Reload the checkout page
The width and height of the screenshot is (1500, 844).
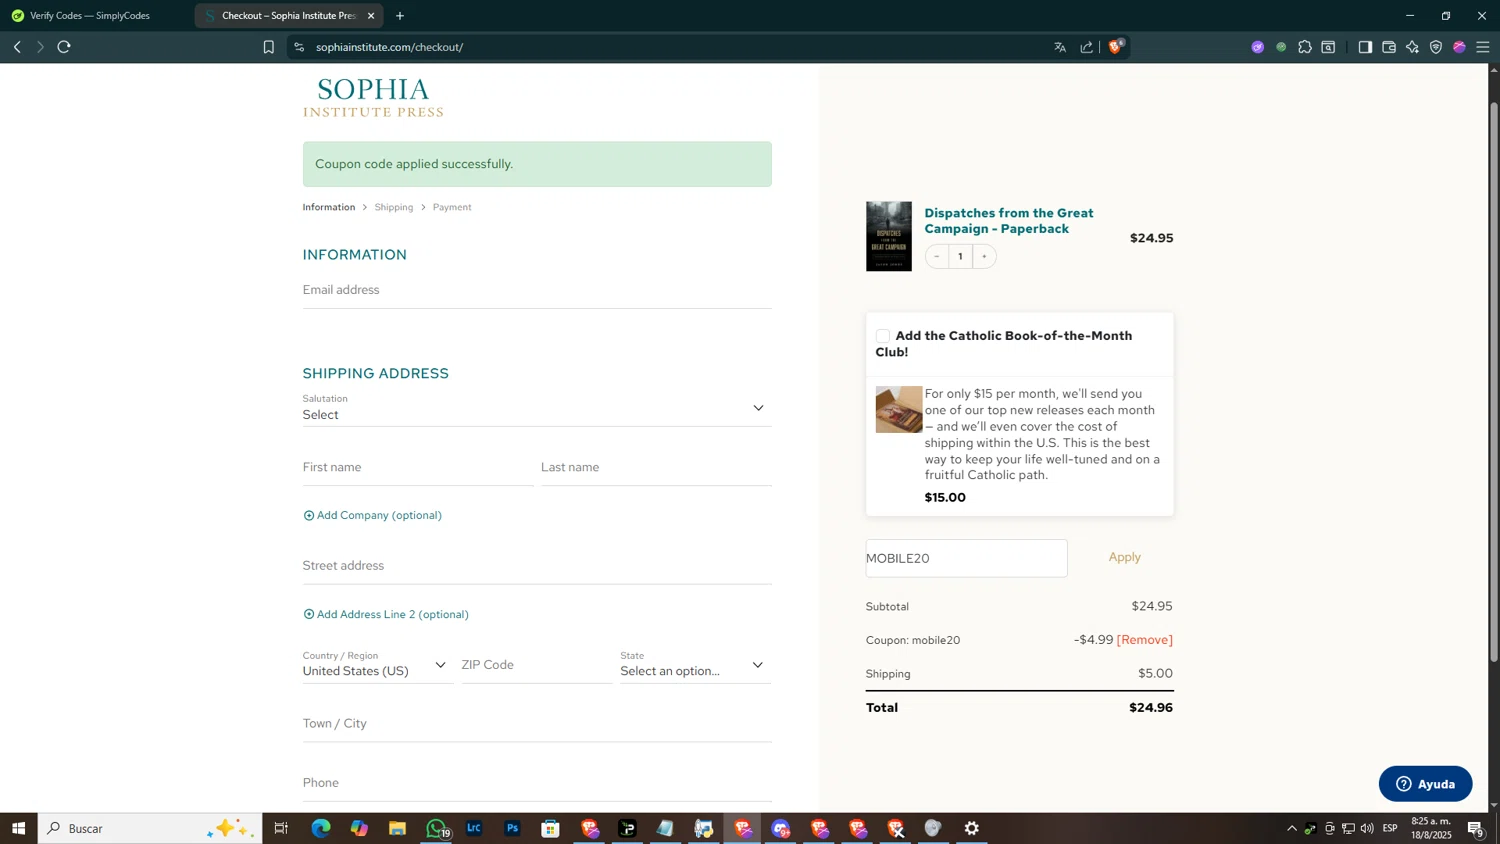pyautogui.click(x=64, y=47)
